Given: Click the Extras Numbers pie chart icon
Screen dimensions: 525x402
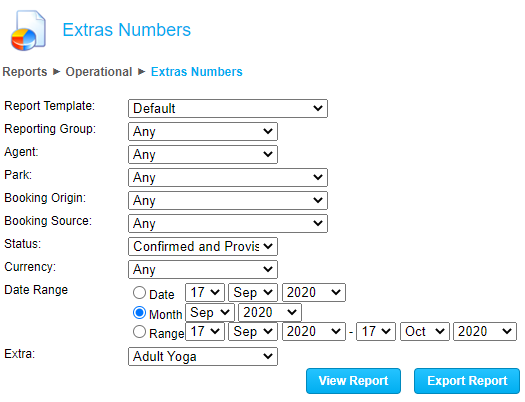Looking at the screenshot, I should coord(28,30).
